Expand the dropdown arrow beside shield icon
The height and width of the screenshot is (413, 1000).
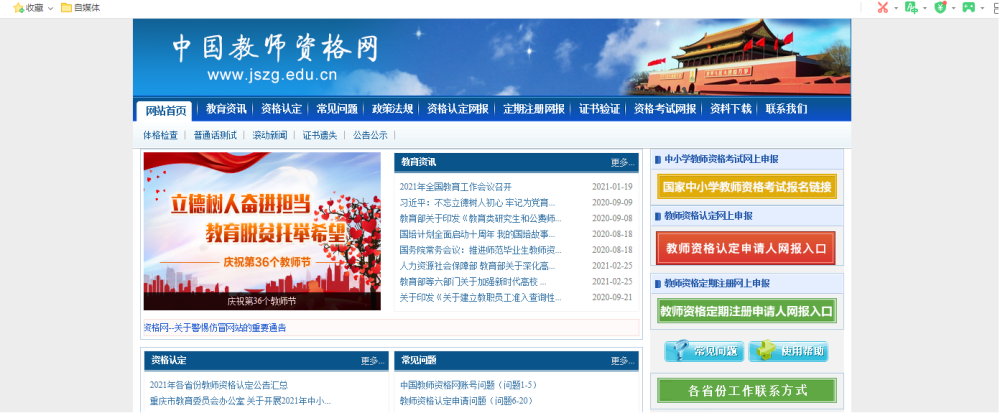click(953, 8)
